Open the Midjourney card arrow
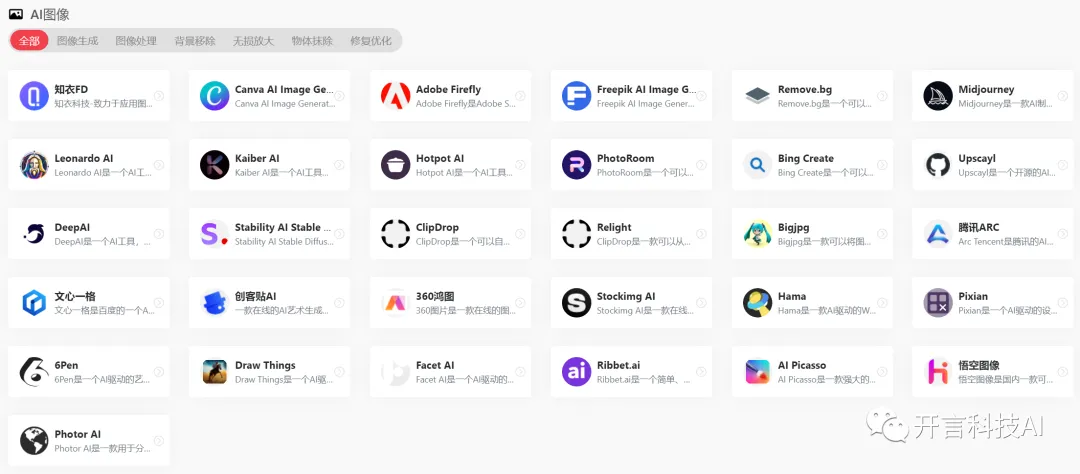This screenshot has height=474, width=1080. point(1063,96)
